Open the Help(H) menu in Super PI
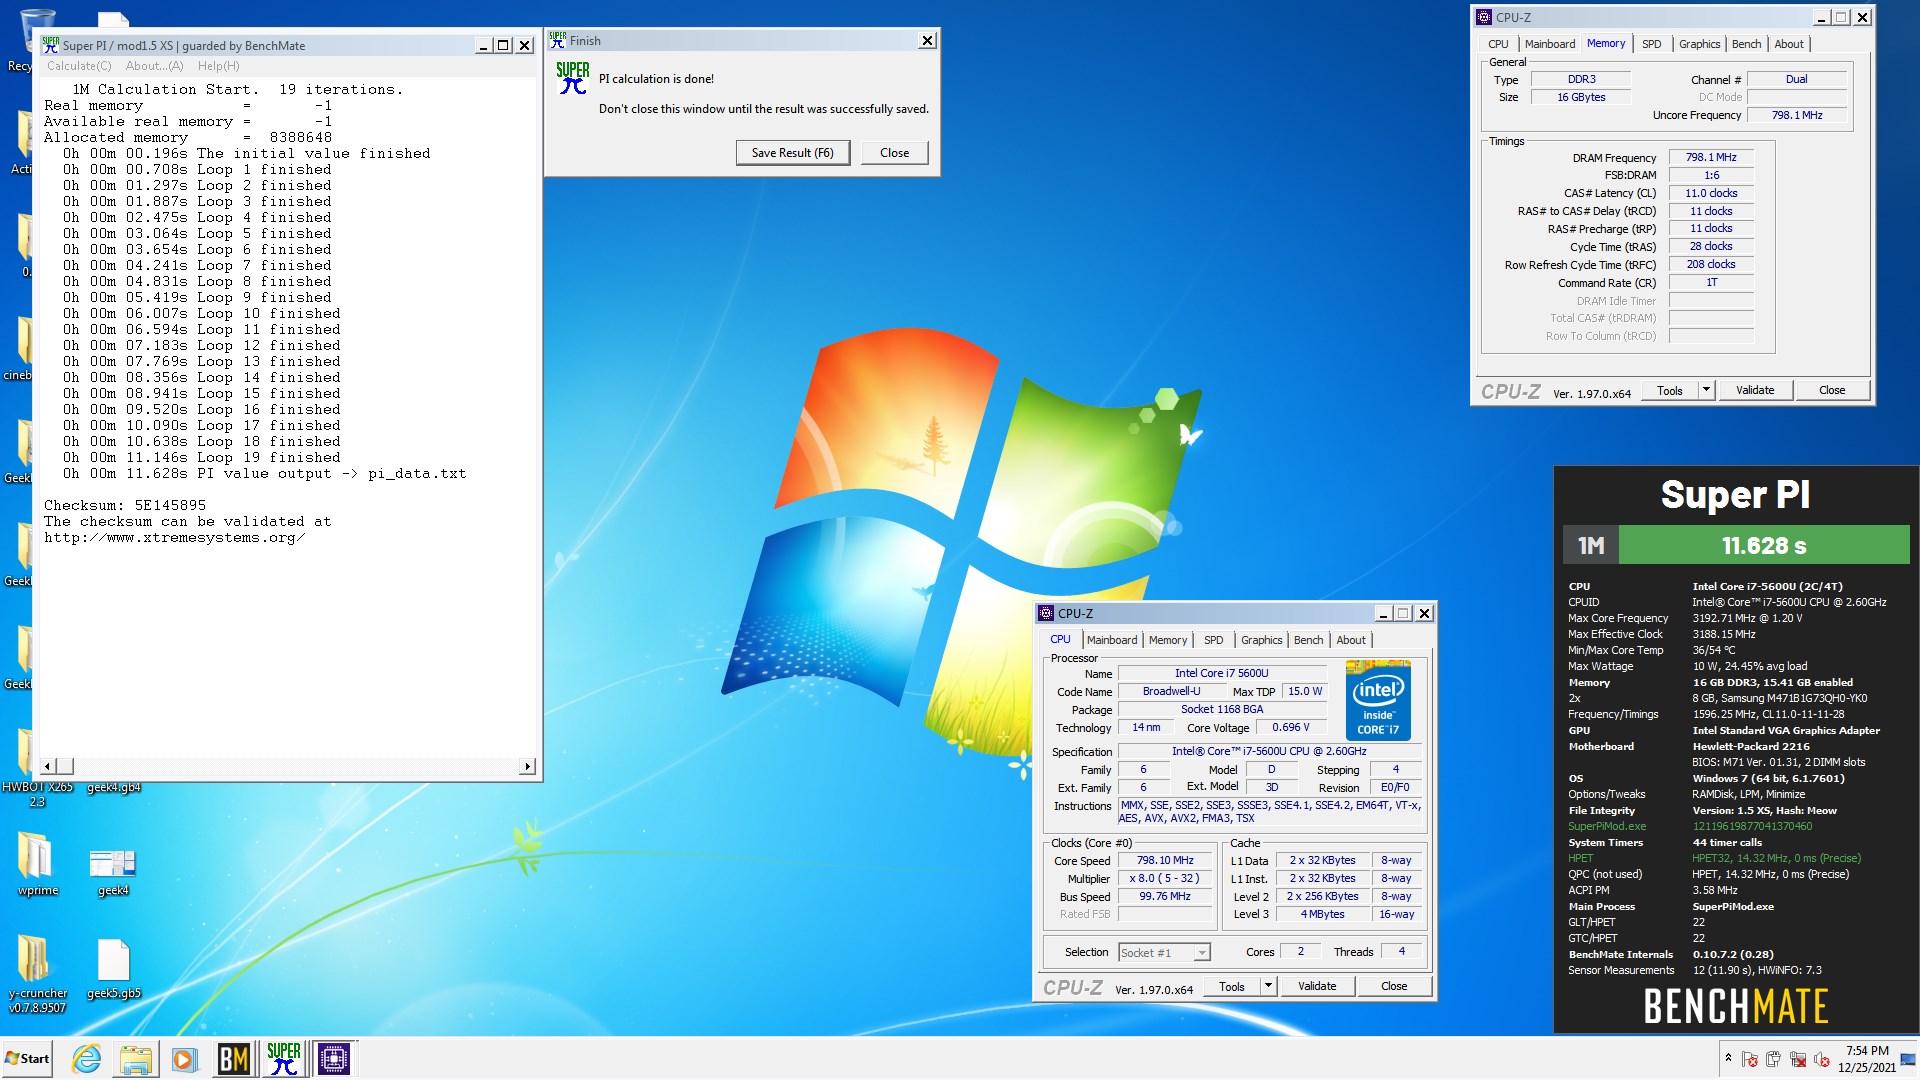The height and width of the screenshot is (1080, 1920). [218, 66]
